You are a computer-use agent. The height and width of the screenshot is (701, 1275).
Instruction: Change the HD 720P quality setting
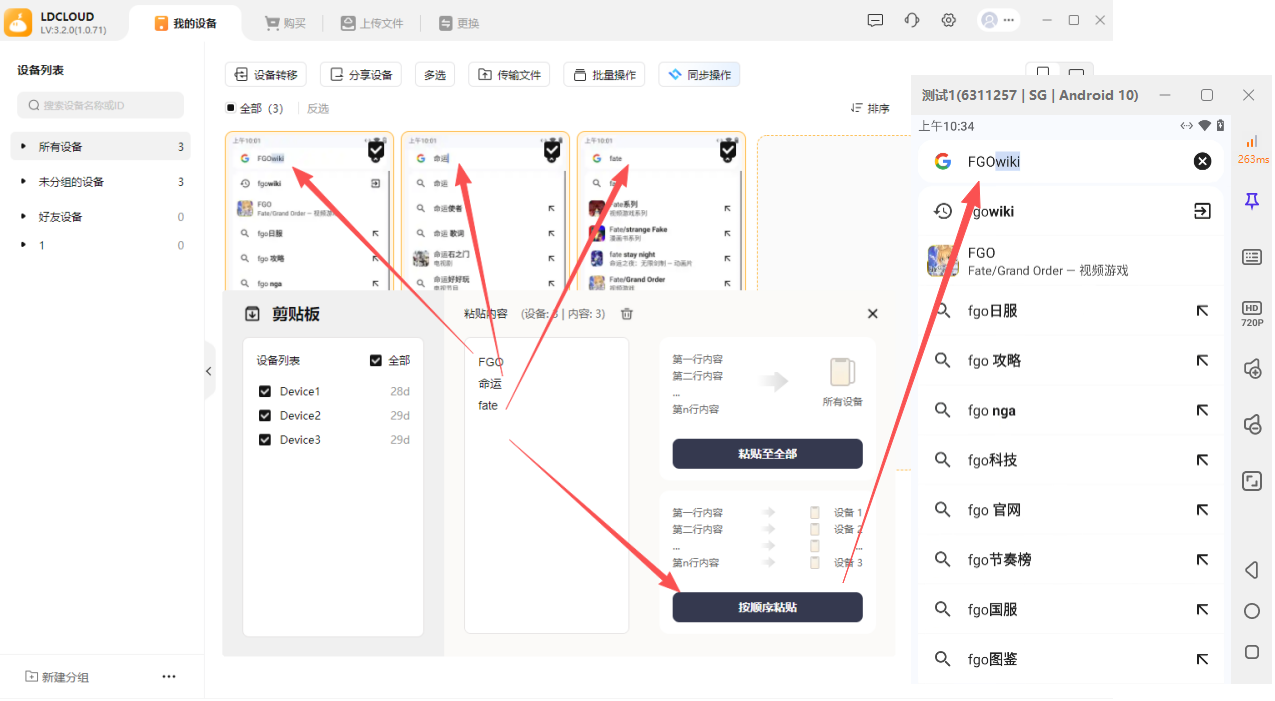coord(1251,313)
